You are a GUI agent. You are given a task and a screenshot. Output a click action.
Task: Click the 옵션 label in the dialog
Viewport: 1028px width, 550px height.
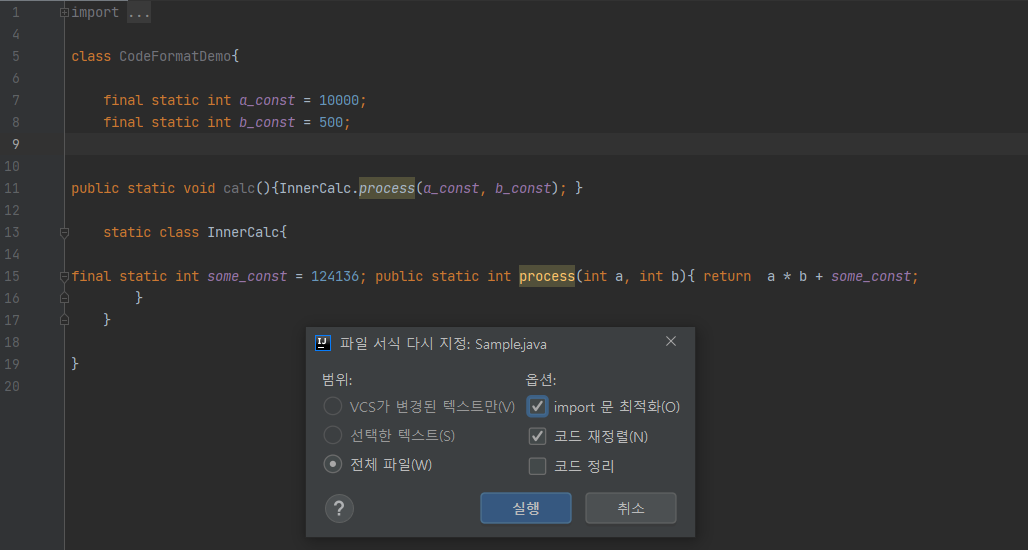coord(541,380)
